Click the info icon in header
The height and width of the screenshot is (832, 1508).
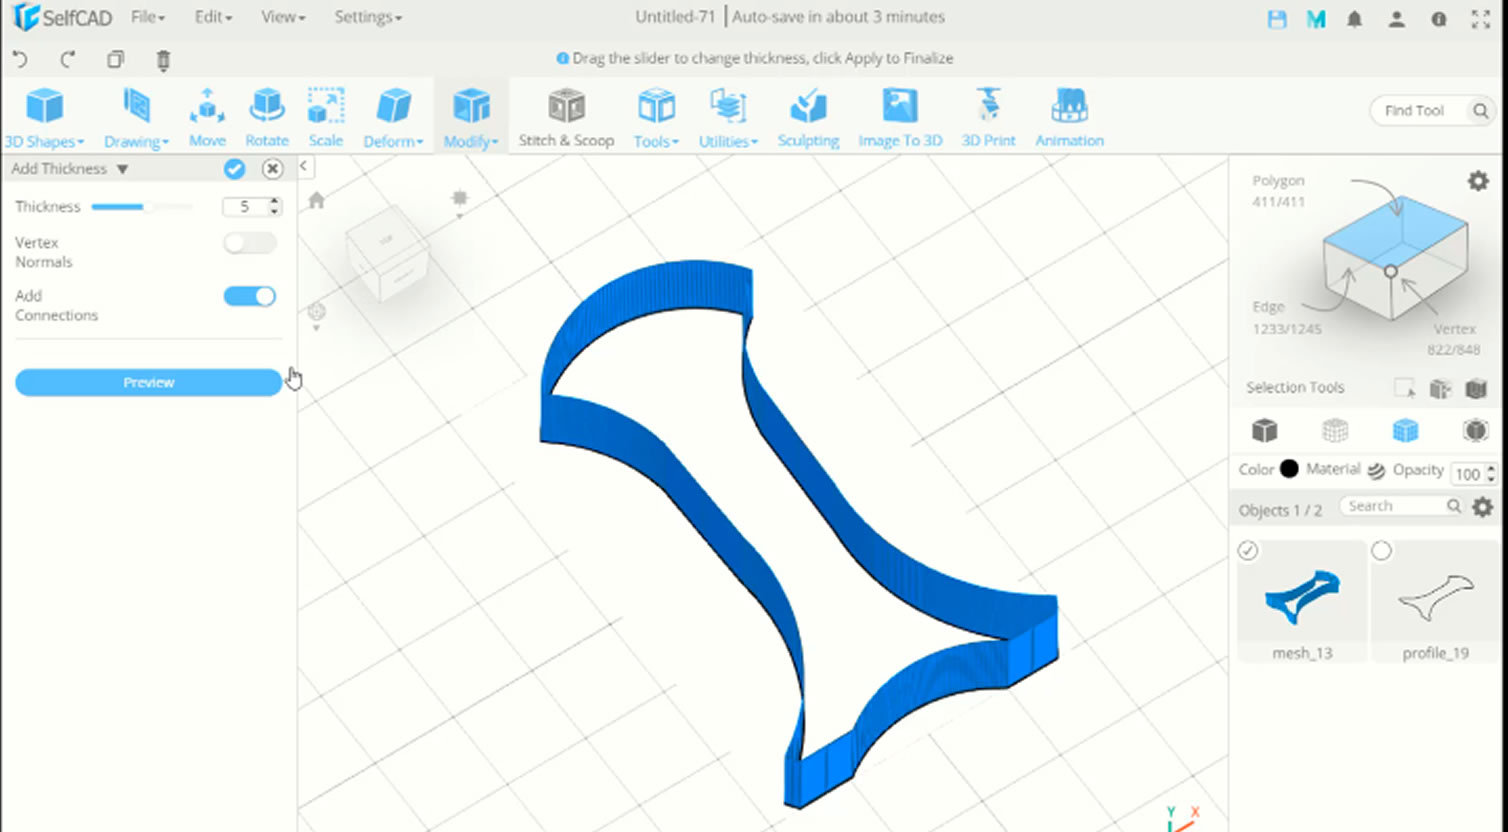tap(1439, 19)
